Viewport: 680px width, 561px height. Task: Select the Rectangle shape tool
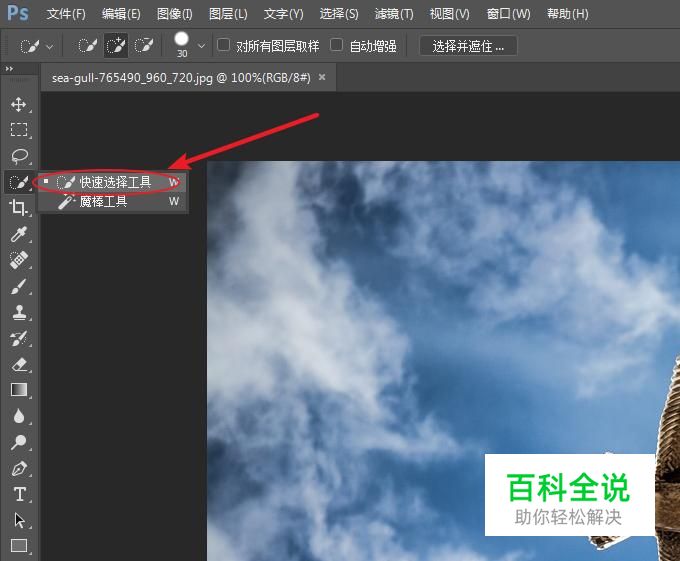(x=19, y=545)
